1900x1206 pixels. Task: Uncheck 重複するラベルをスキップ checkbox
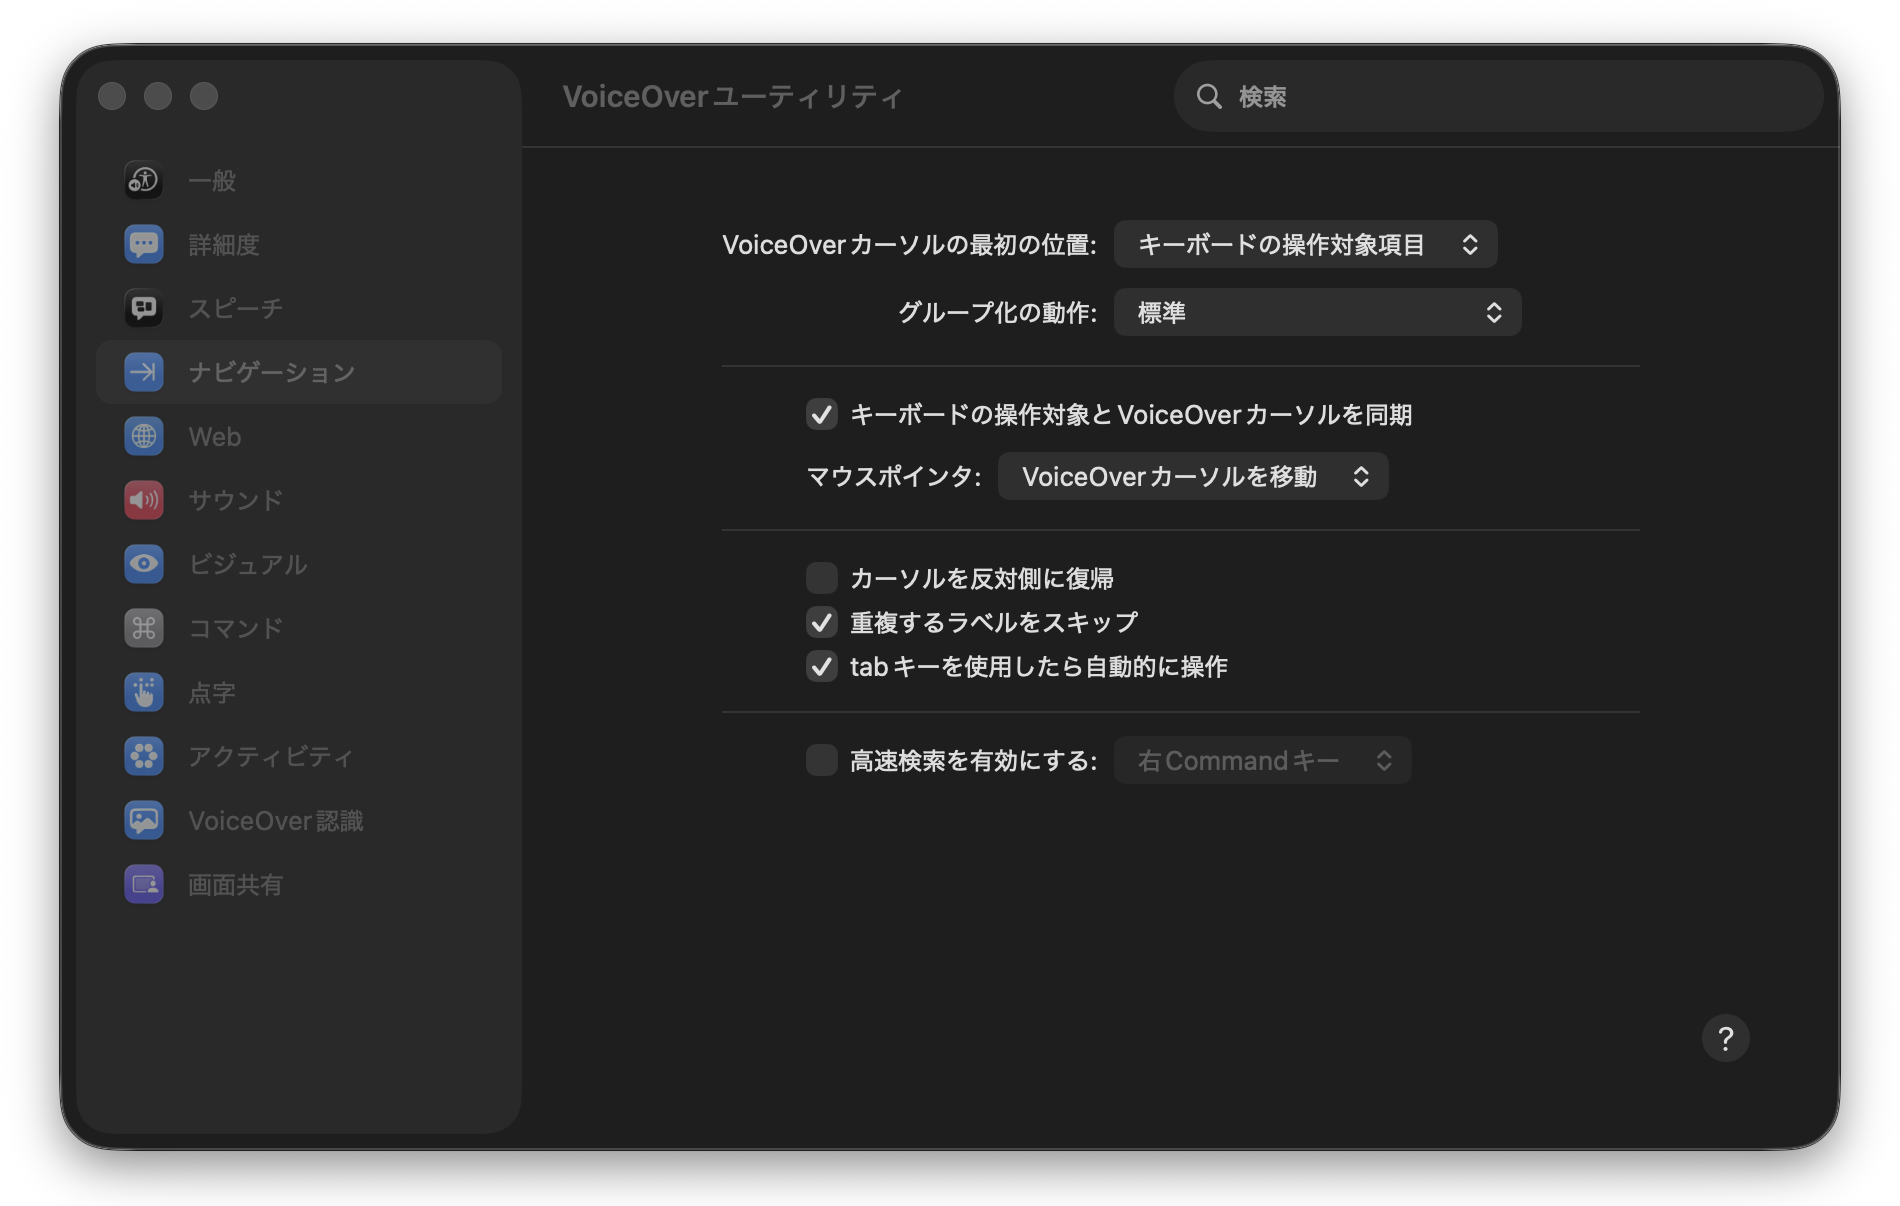[x=822, y=622]
